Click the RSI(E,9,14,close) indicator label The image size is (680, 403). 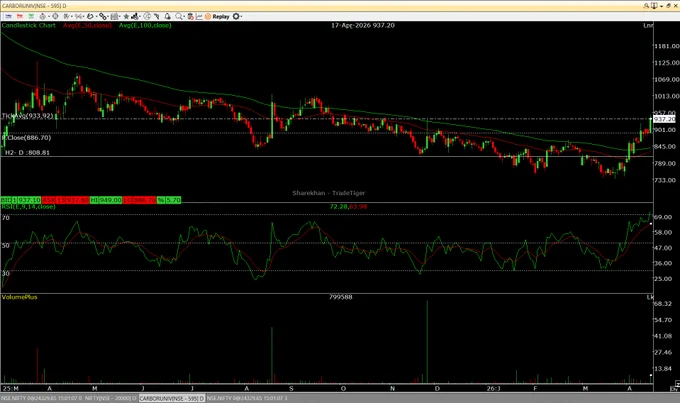point(29,206)
